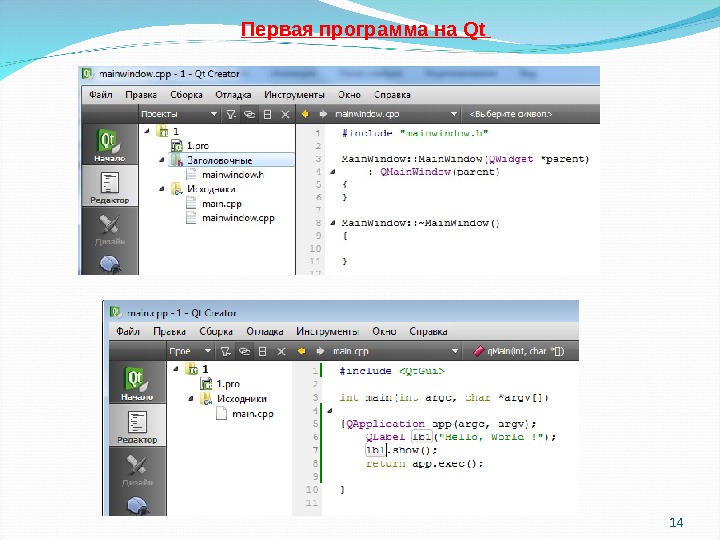Viewport: 720px width, 540px height.
Task: Open Файл menu in mainwindow.cpp window
Action: 101,95
